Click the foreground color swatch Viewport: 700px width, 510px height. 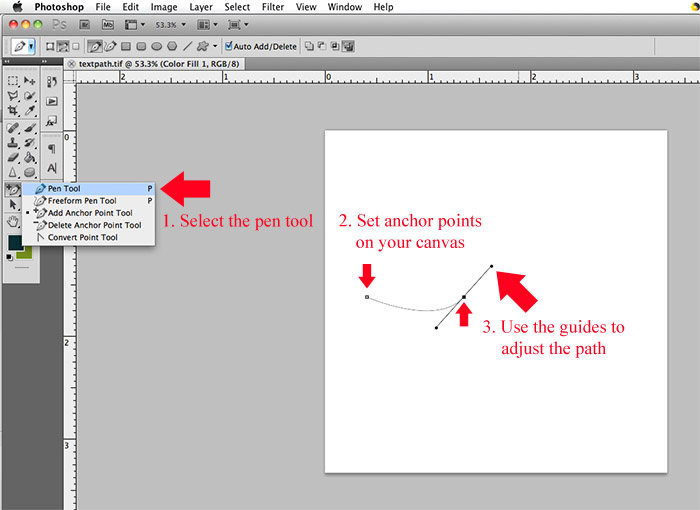[x=14, y=242]
